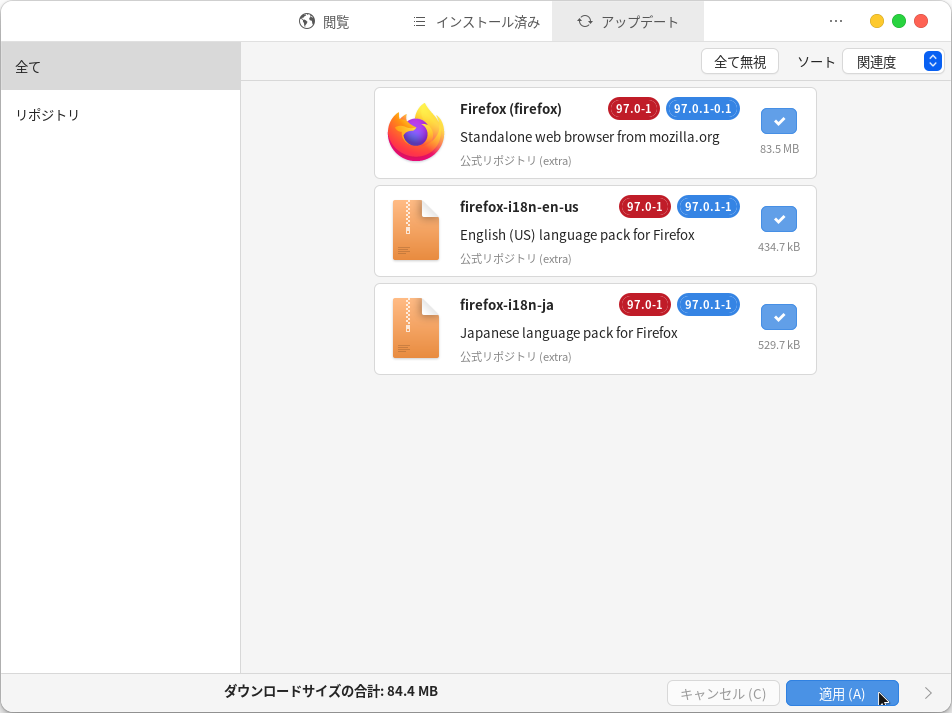Expand details with the bottom-right chevron arrow
Image resolution: width=952 pixels, height=713 pixels.
[928, 693]
